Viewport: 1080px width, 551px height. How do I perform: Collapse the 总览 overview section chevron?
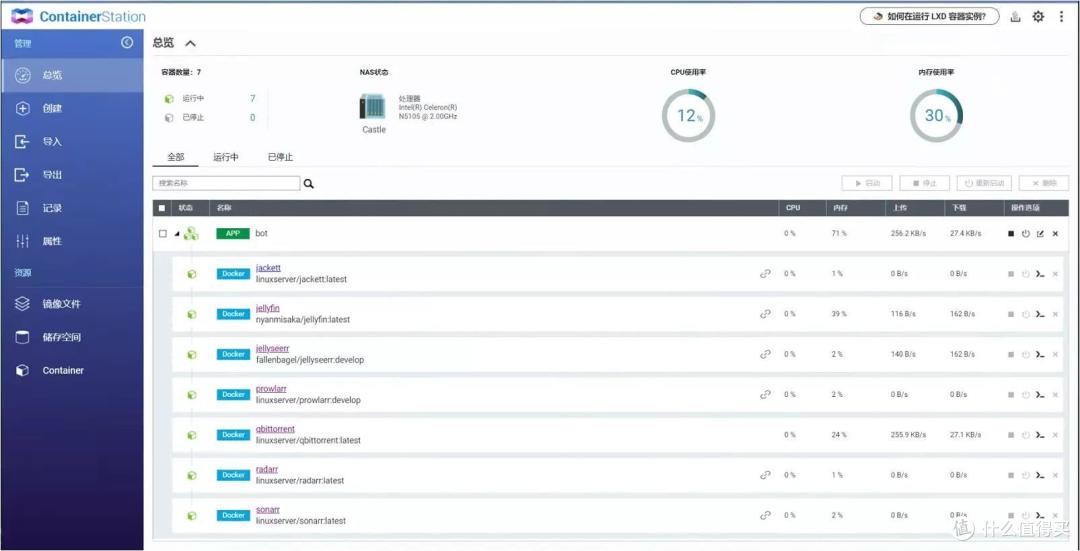pos(191,43)
